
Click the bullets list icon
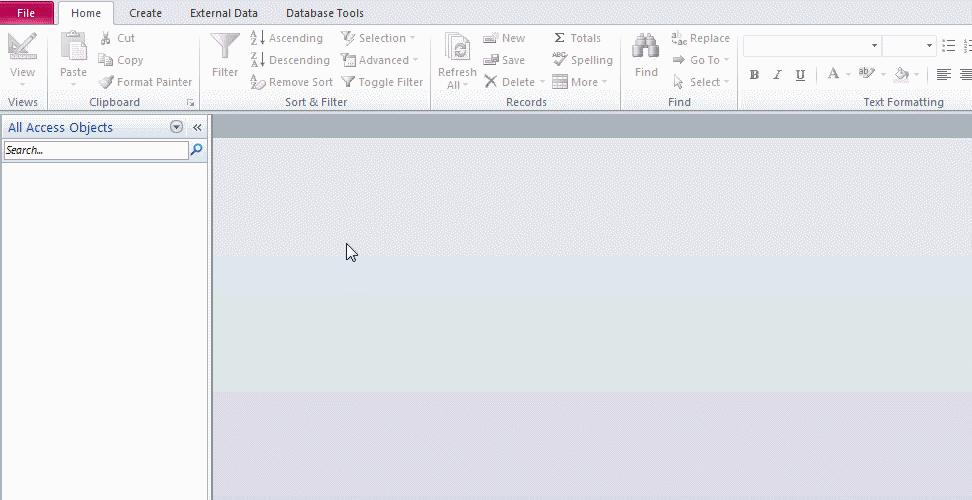point(948,46)
